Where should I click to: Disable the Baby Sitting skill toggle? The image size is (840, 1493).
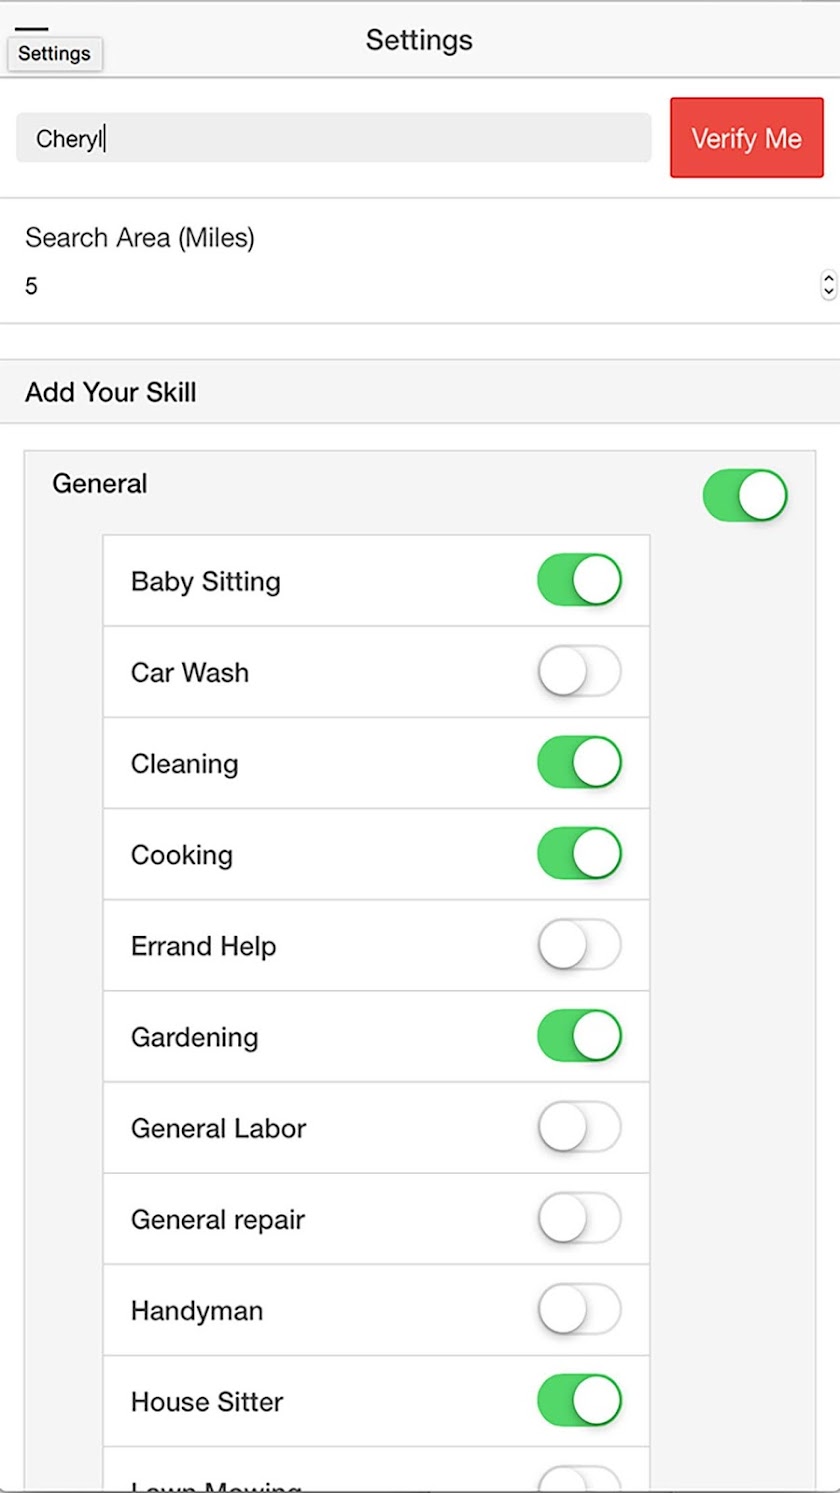click(579, 581)
